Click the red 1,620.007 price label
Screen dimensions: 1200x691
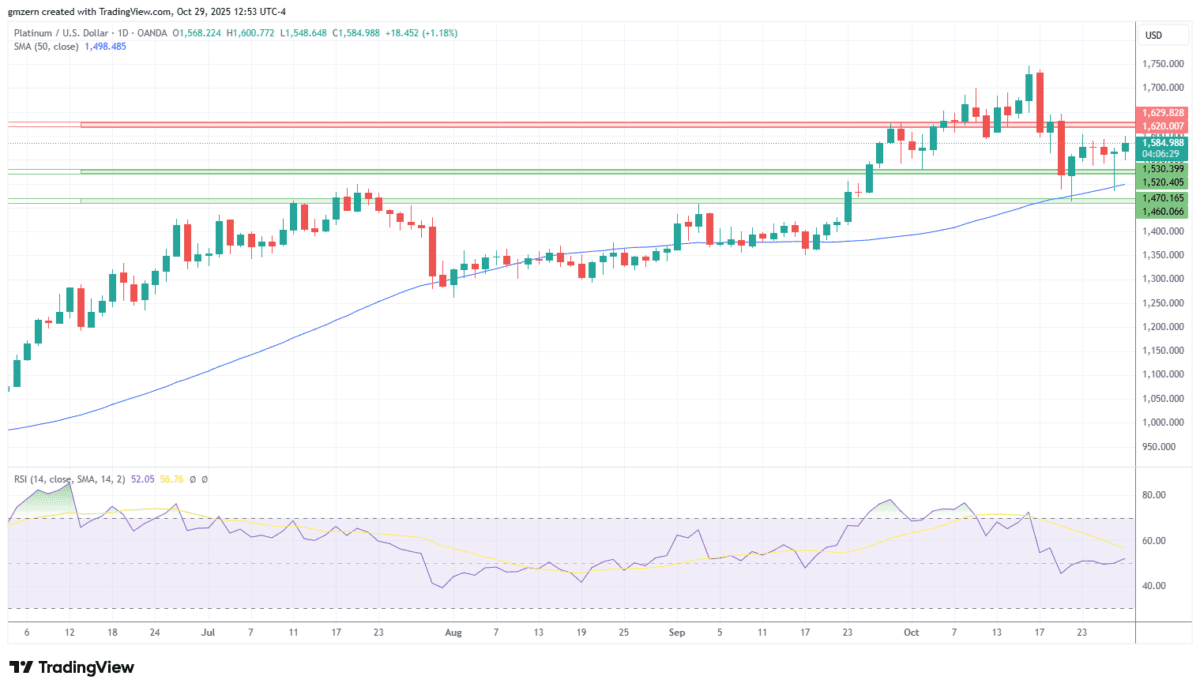click(1162, 126)
